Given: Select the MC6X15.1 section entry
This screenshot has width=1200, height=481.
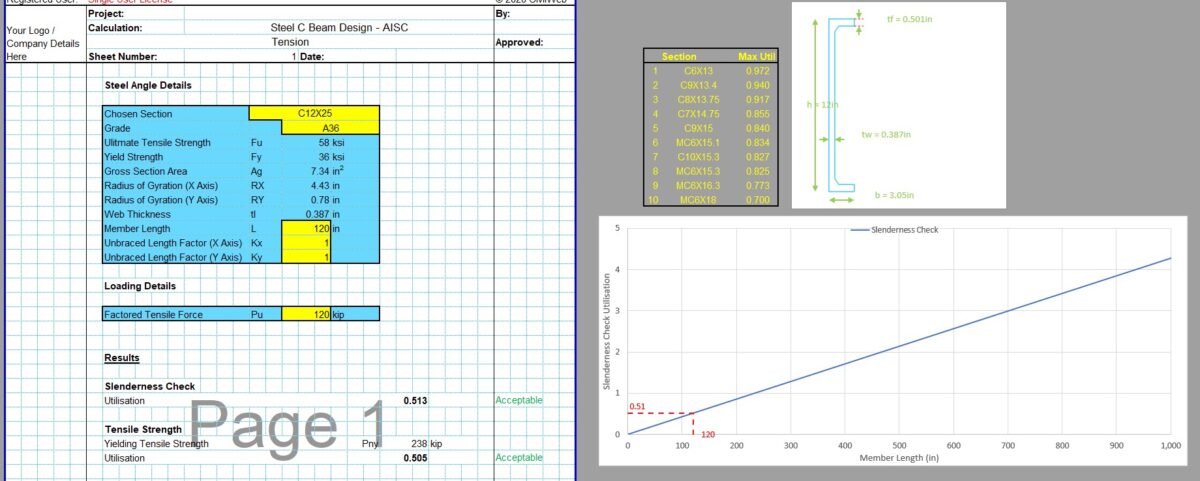Looking at the screenshot, I should pyautogui.click(x=697, y=143).
